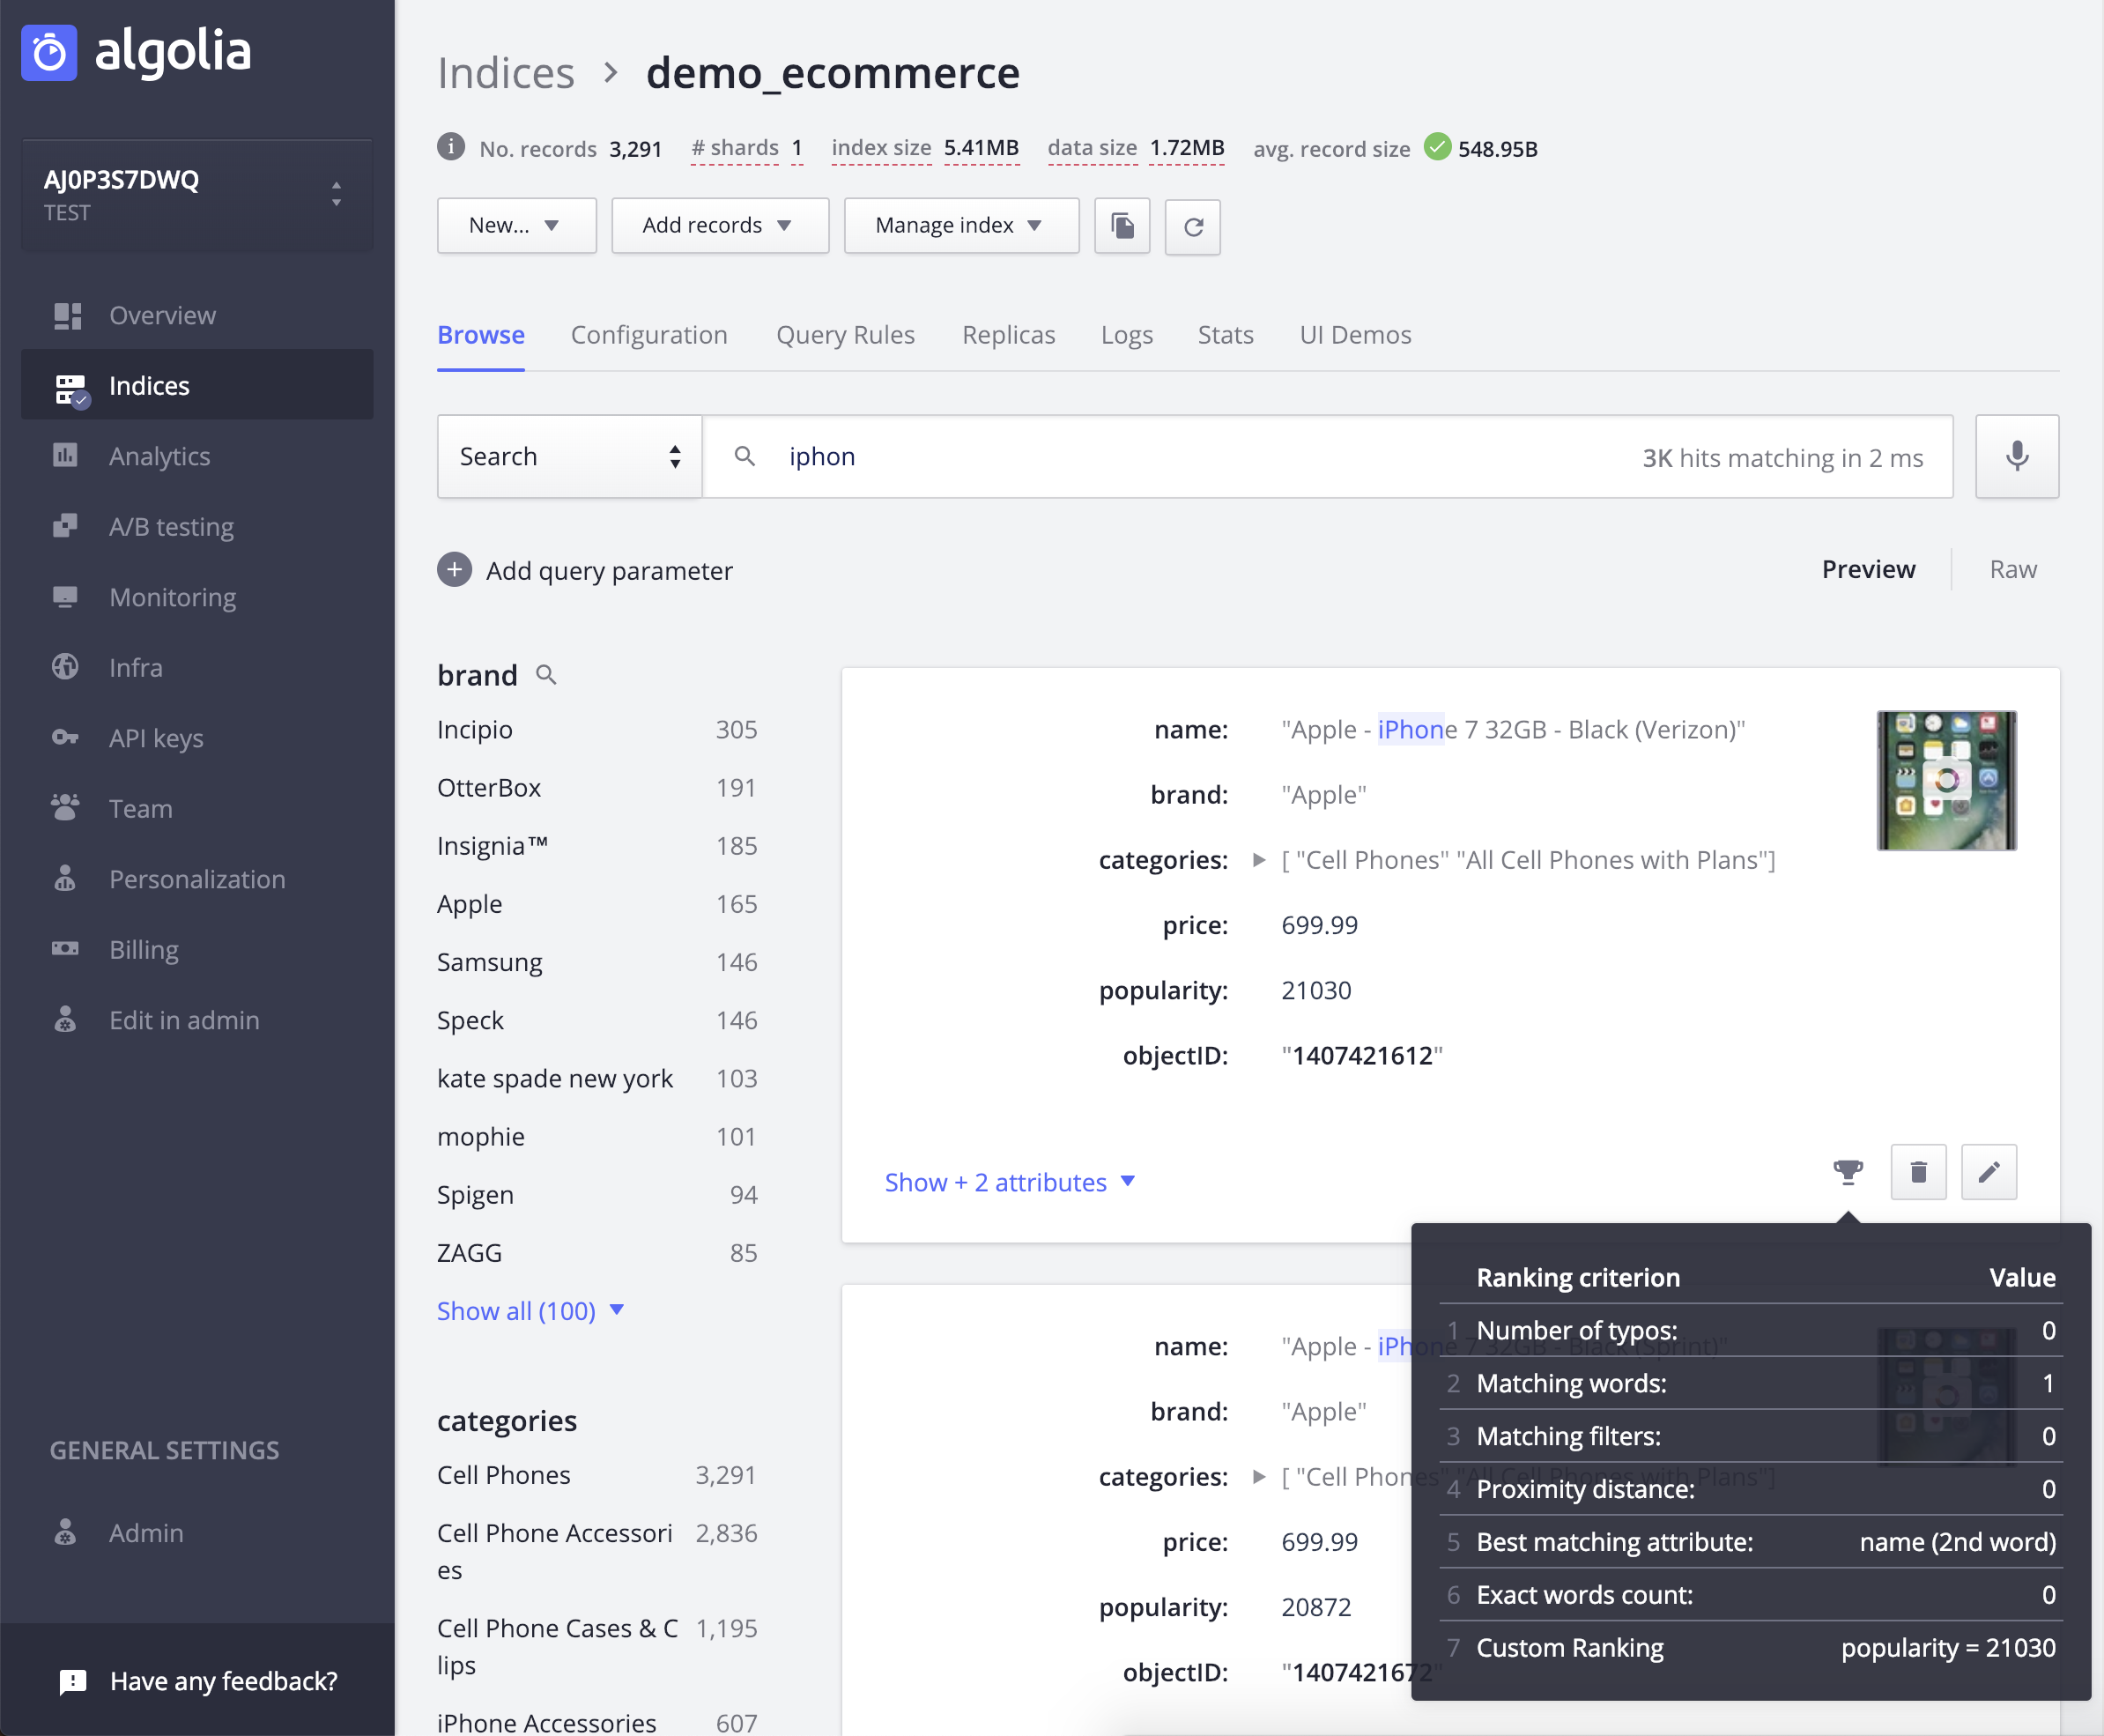Go to the Team page

click(x=140, y=808)
